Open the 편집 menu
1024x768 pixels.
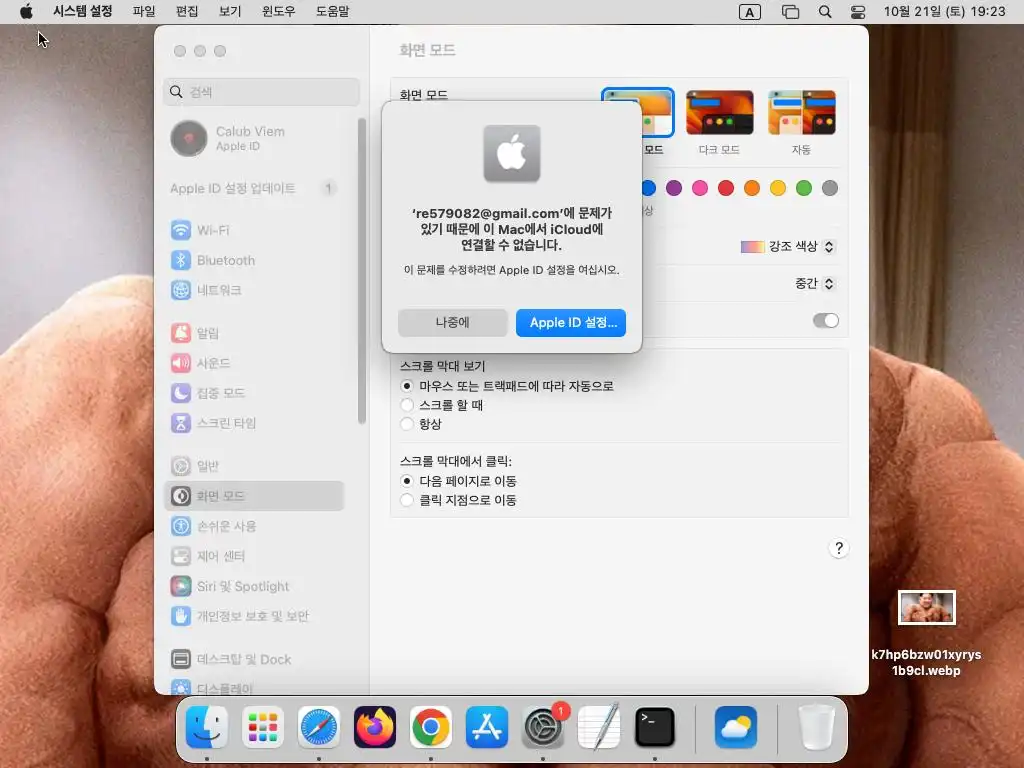click(187, 11)
